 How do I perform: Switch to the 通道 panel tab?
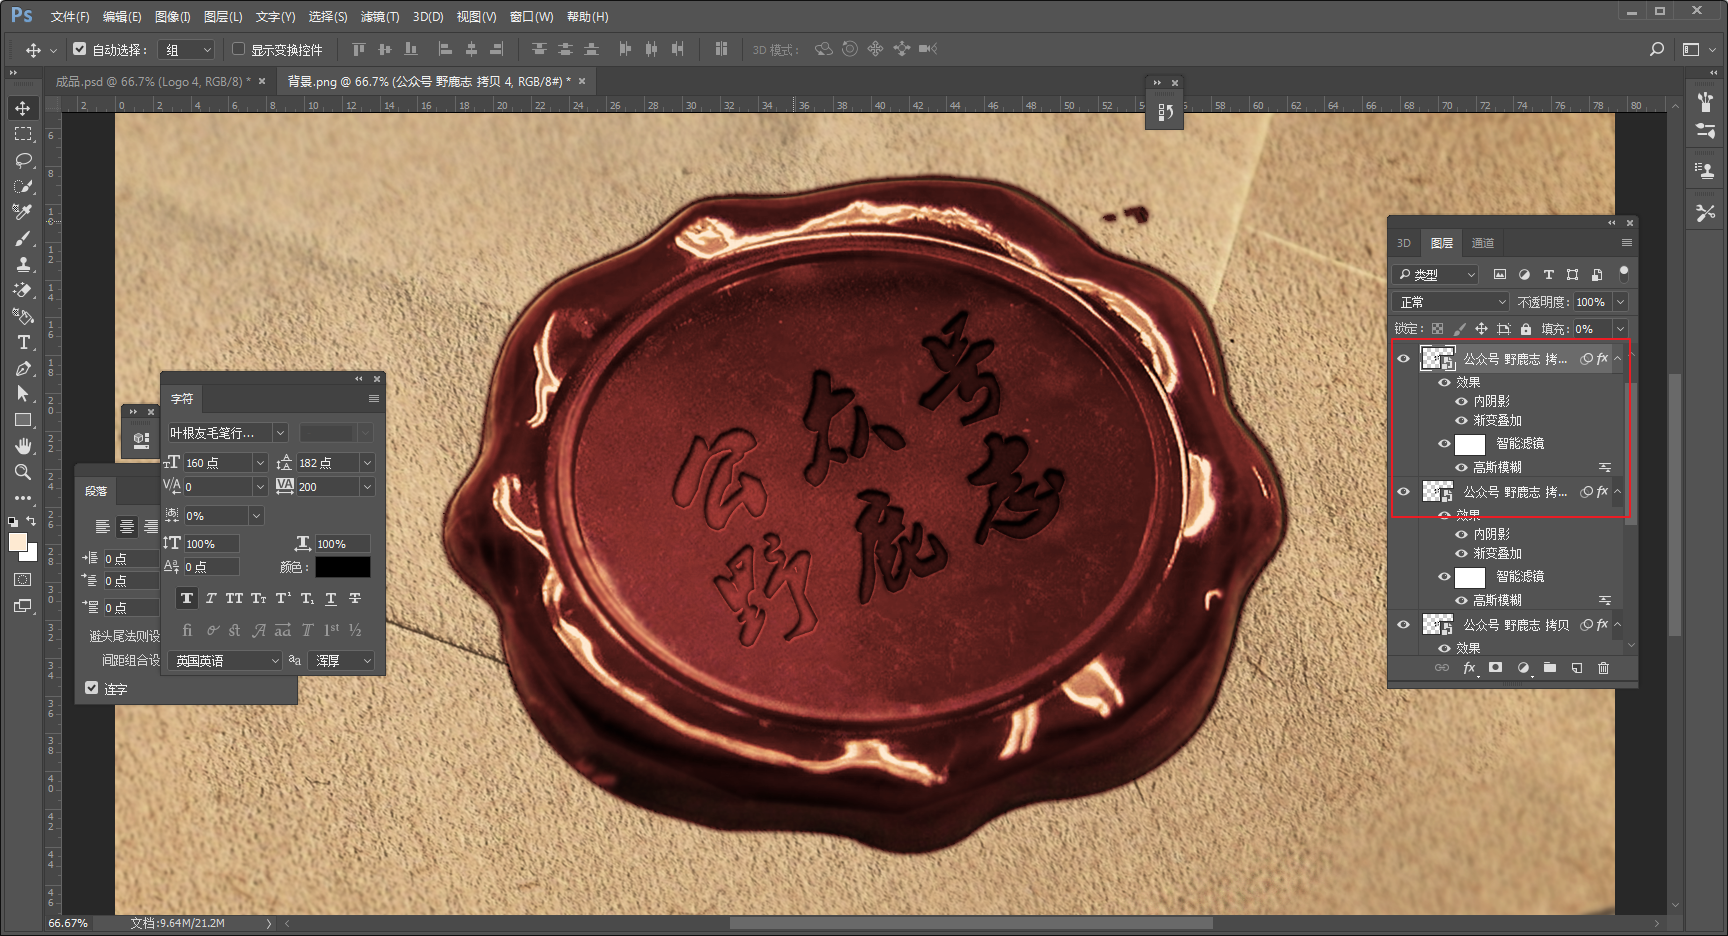(x=1483, y=243)
